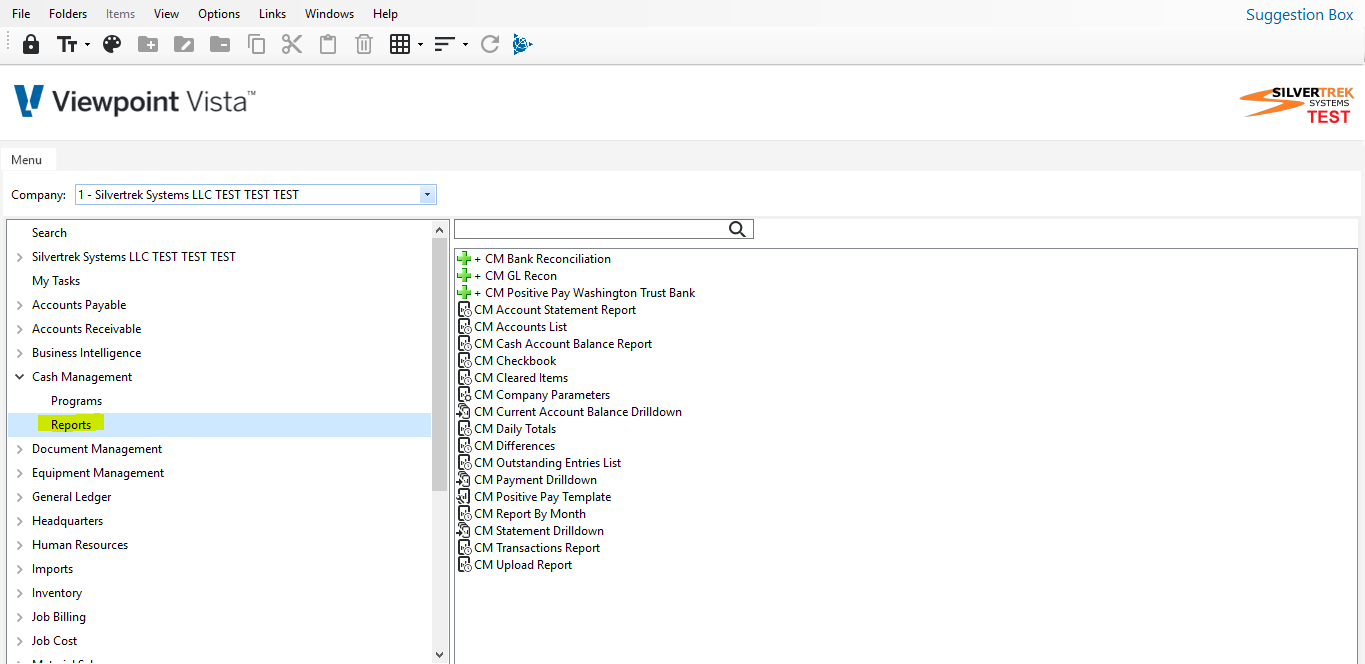Open CM Transactions Report

tap(537, 548)
